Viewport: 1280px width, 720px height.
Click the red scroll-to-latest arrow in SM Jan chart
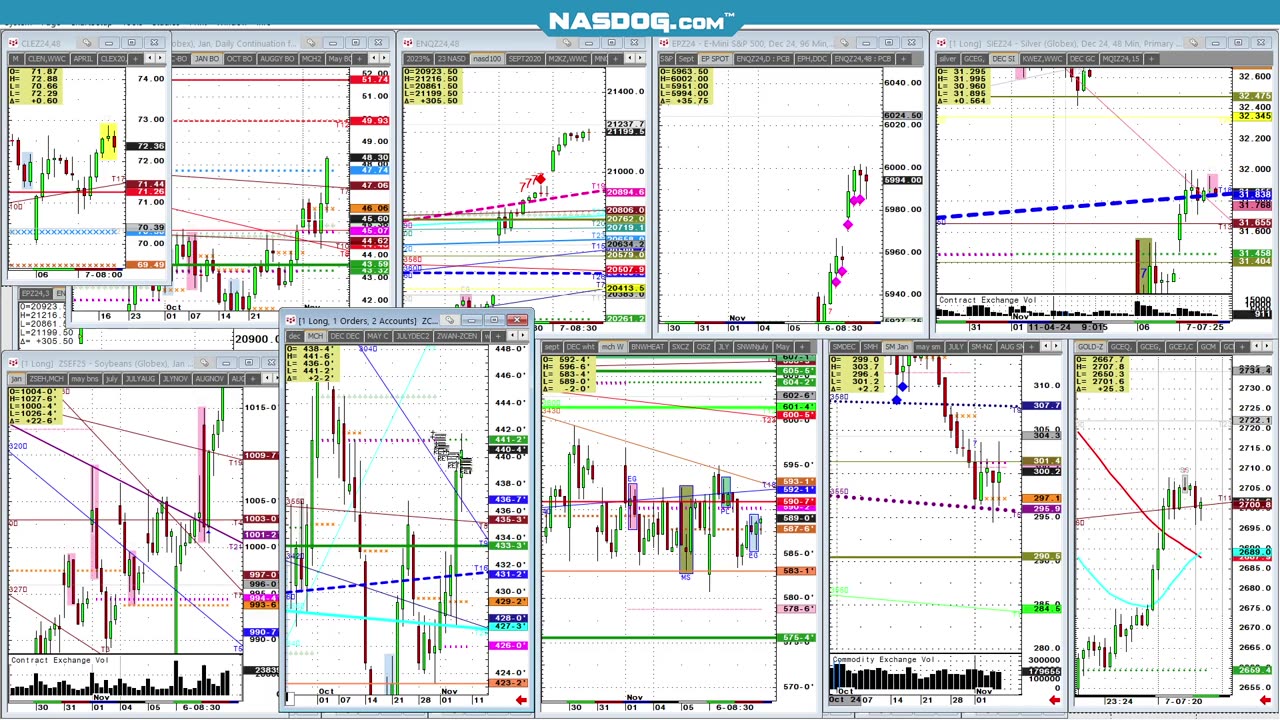(x=1054, y=699)
